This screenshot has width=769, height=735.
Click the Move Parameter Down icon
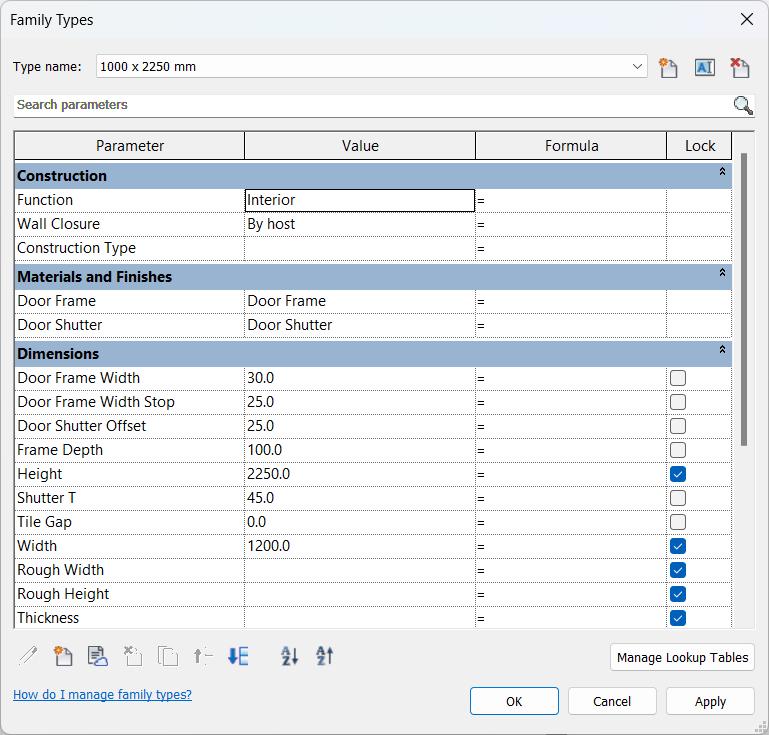[238, 656]
